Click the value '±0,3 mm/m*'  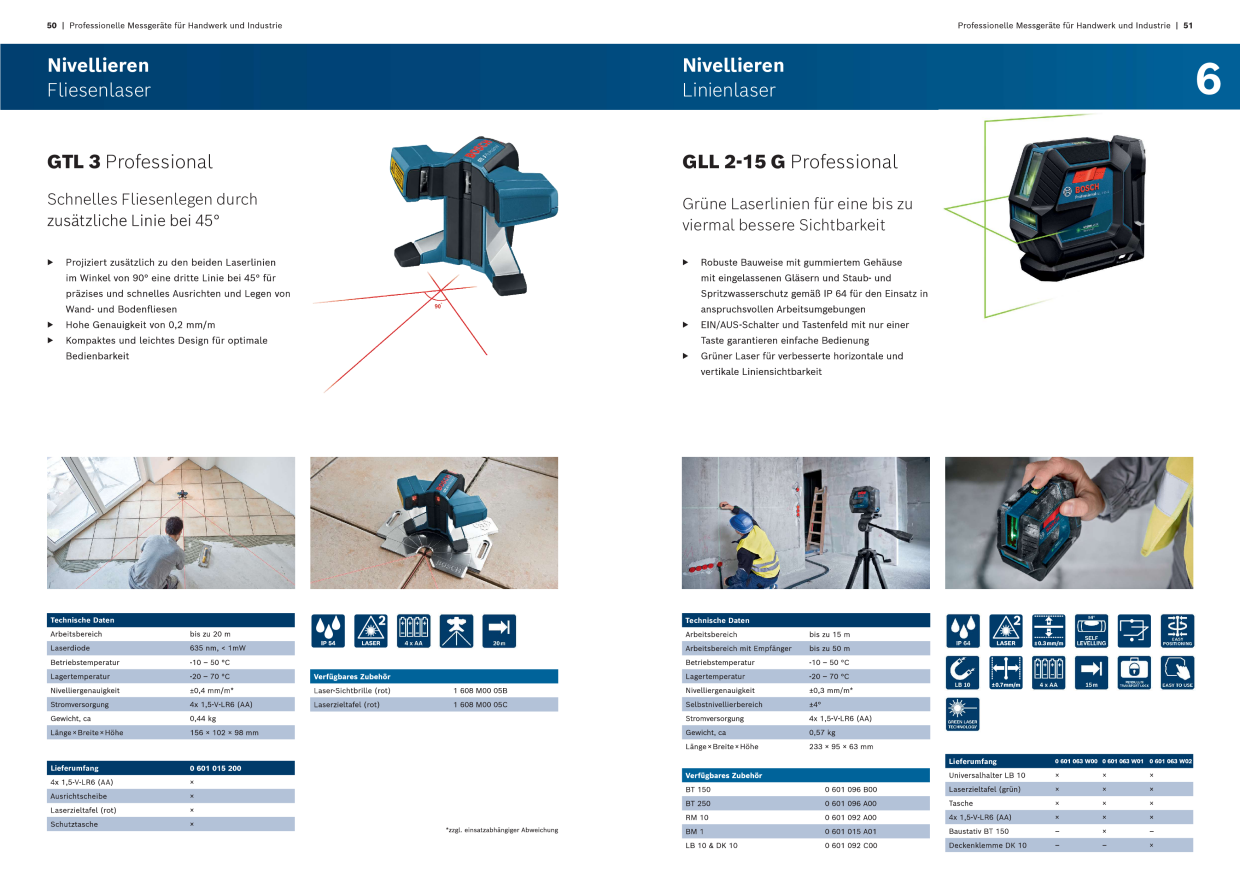click(831, 690)
